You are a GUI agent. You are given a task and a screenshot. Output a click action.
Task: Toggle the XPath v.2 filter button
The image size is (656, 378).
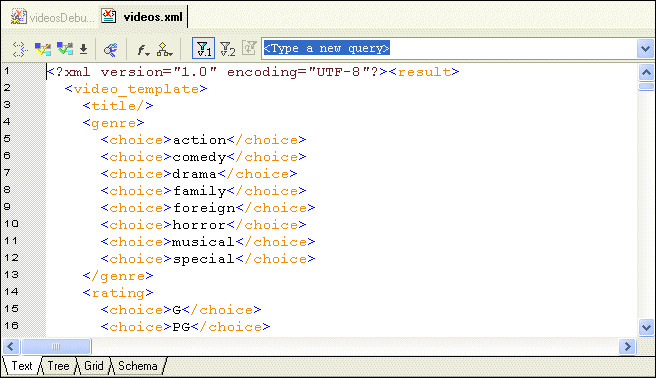click(x=228, y=49)
